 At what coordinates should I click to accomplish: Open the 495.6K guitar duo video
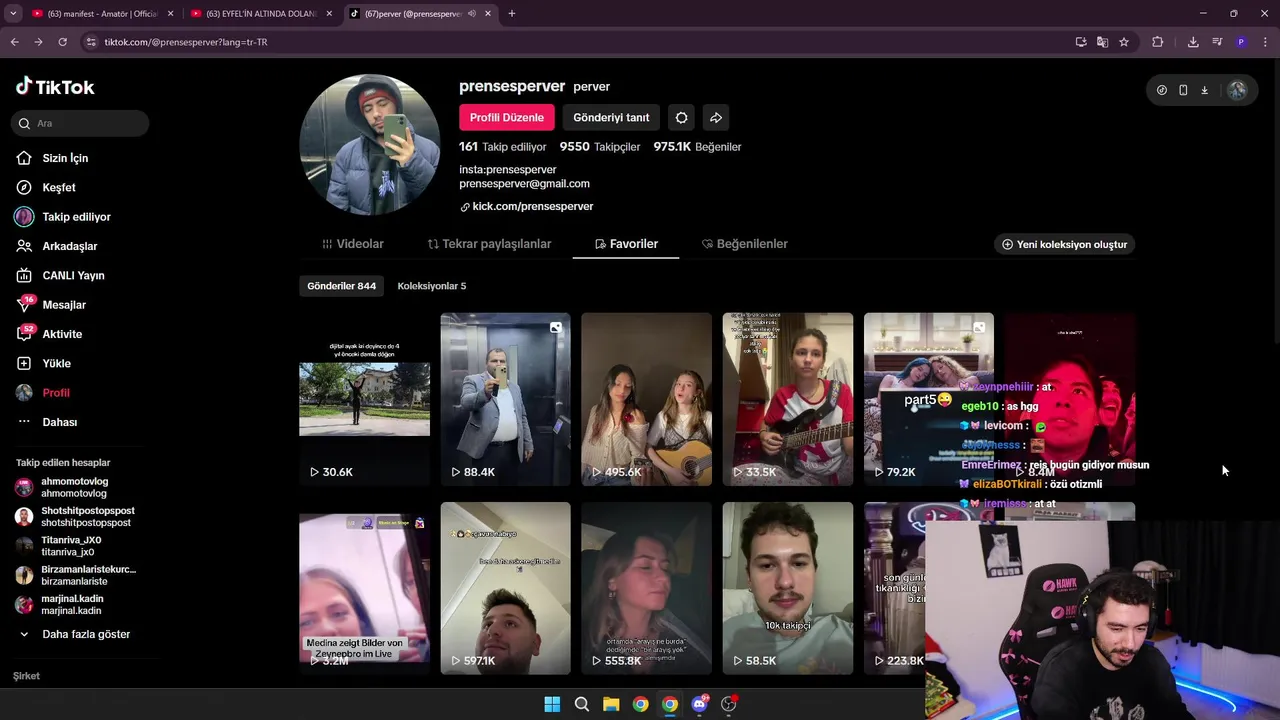pyautogui.click(x=646, y=399)
